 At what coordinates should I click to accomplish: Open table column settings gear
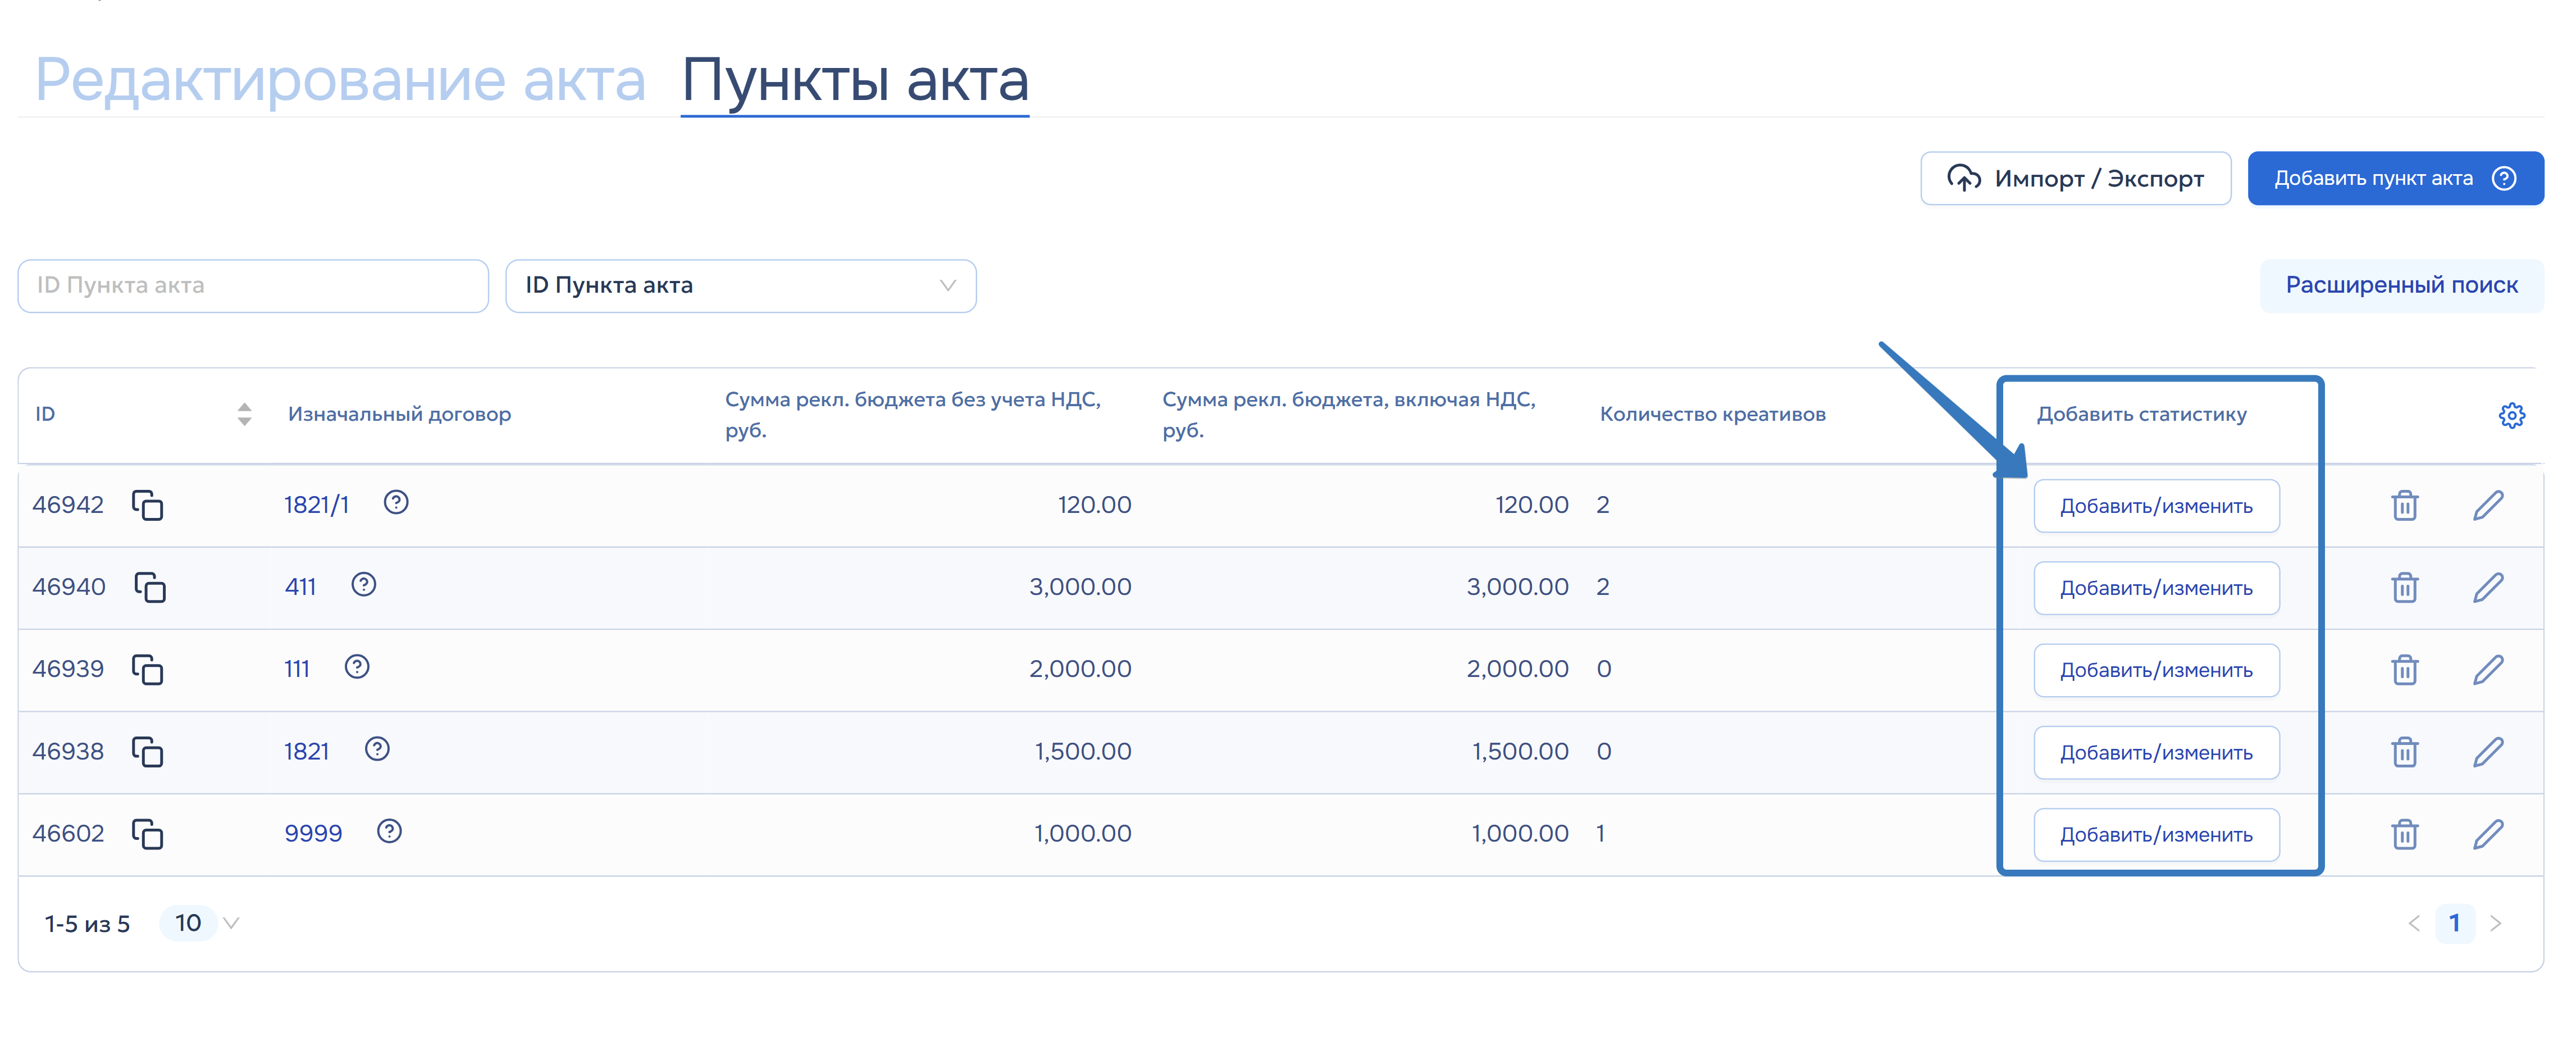click(x=2511, y=415)
